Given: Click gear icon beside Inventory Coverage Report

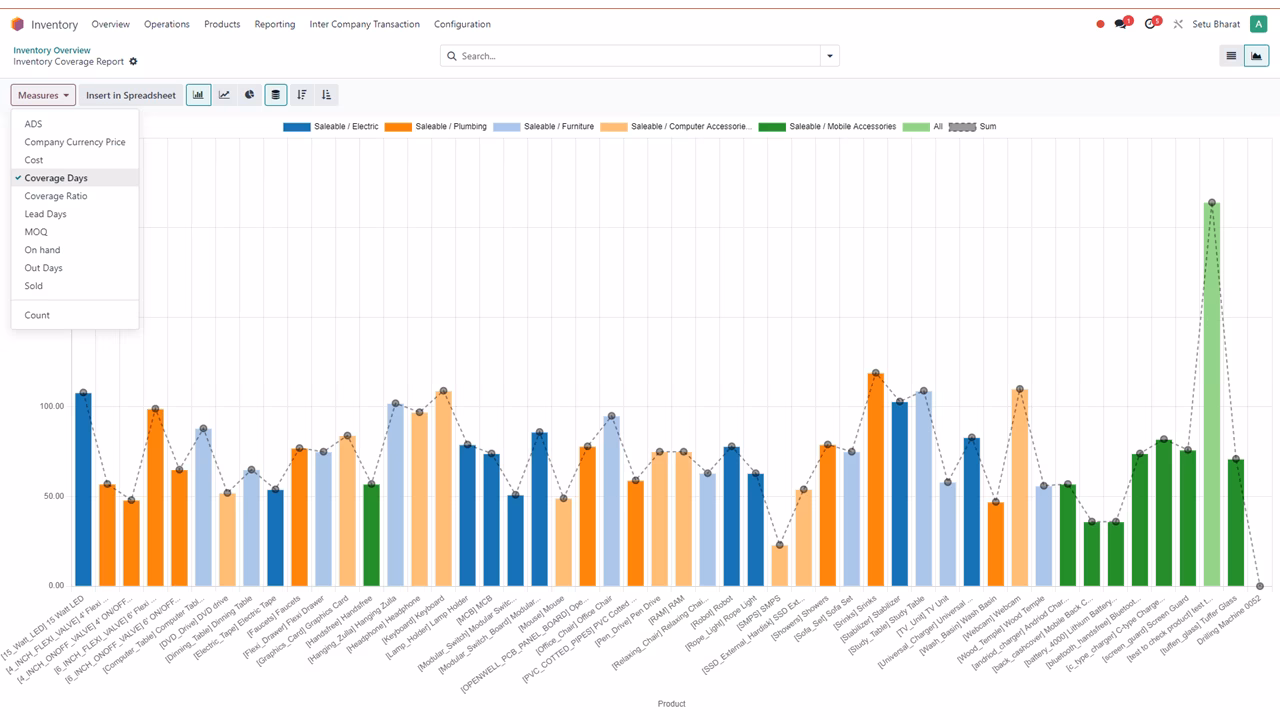Looking at the screenshot, I should (x=133, y=62).
